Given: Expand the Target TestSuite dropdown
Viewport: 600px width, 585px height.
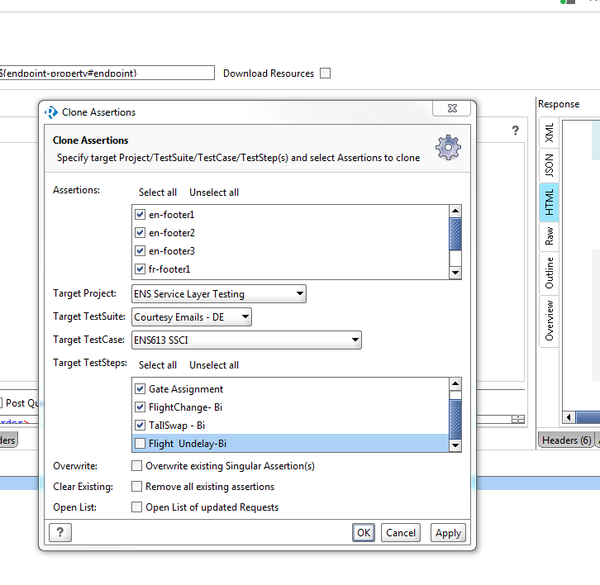Looking at the screenshot, I should 191,317.
